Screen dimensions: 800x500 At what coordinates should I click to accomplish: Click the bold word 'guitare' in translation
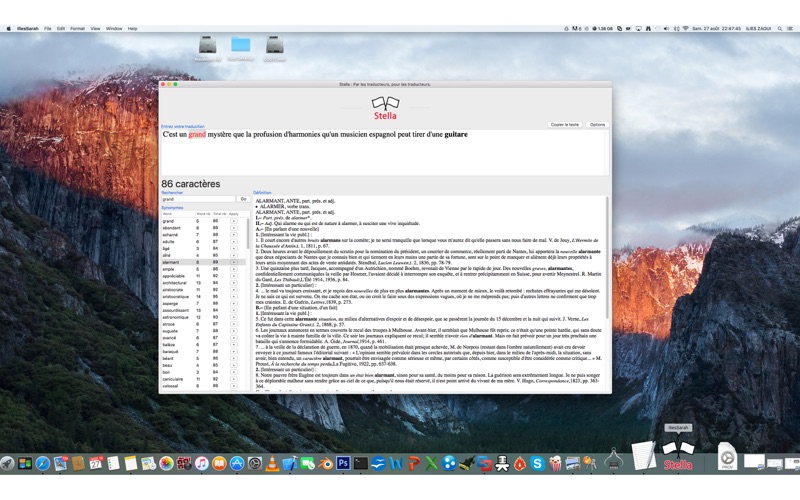point(456,135)
